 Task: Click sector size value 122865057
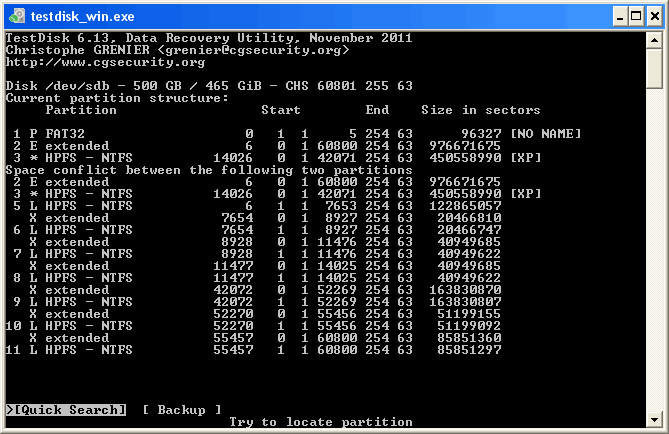click(x=465, y=206)
